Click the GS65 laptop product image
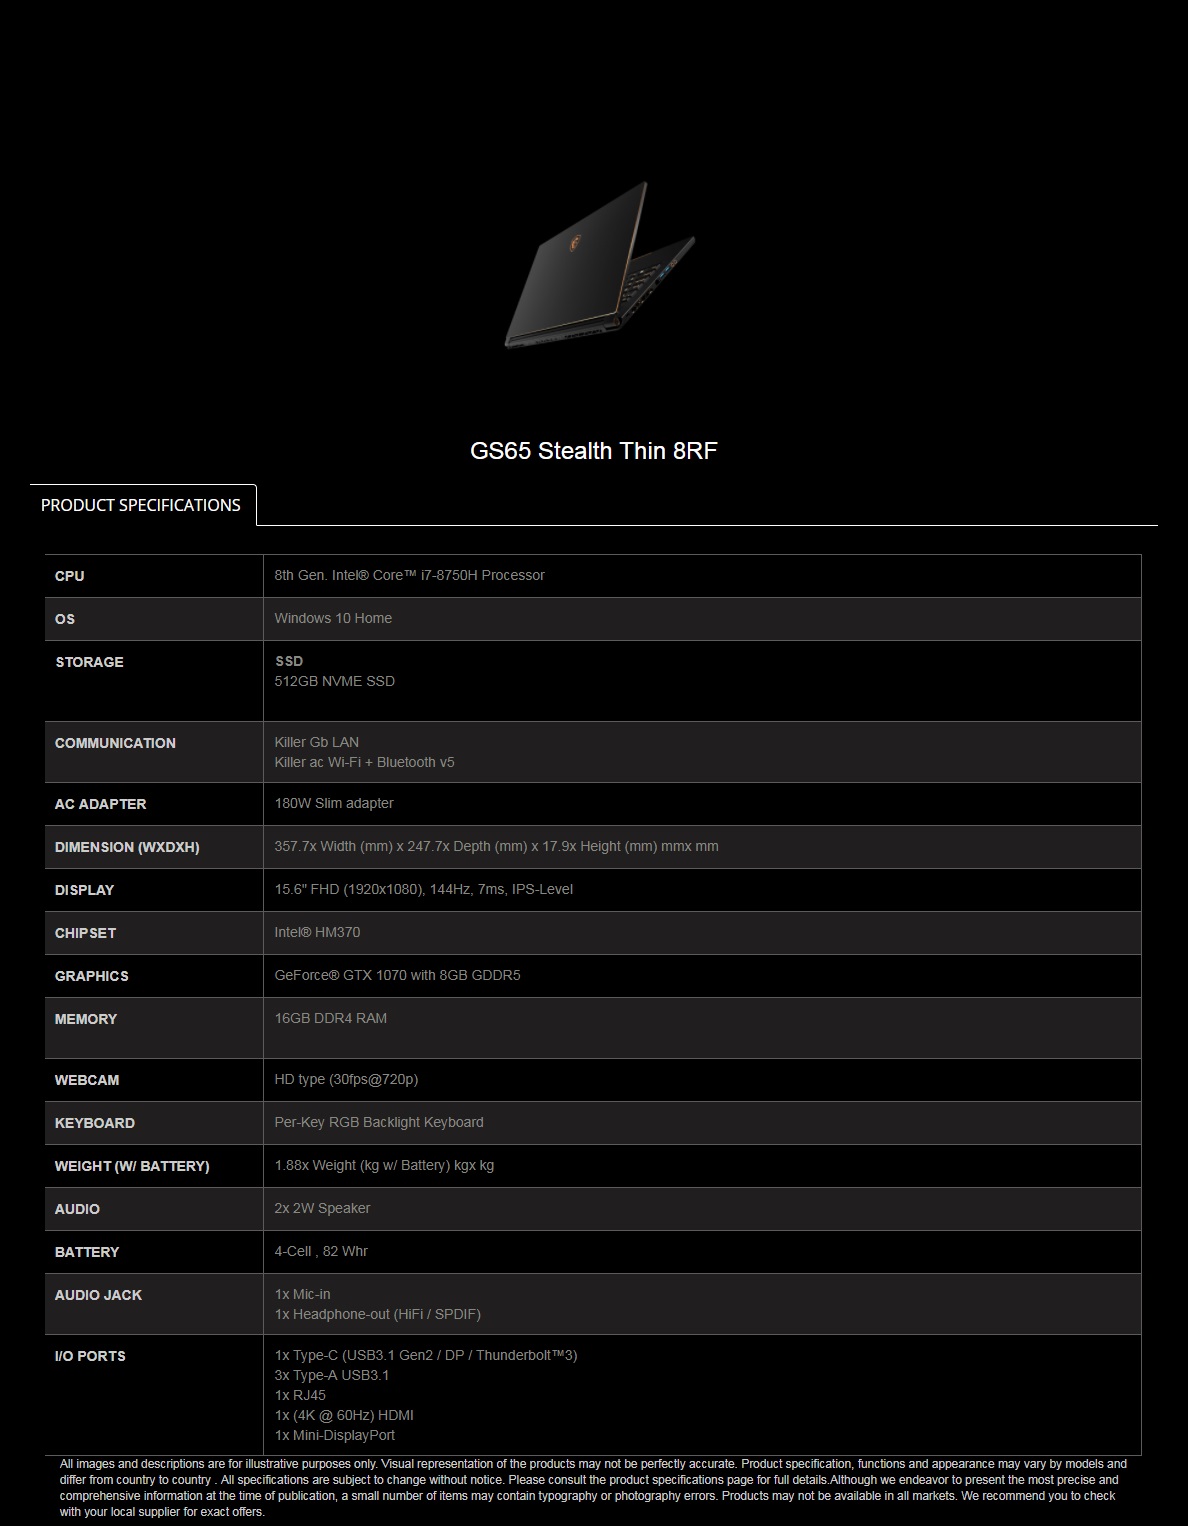Image resolution: width=1188 pixels, height=1526 pixels. [599, 265]
